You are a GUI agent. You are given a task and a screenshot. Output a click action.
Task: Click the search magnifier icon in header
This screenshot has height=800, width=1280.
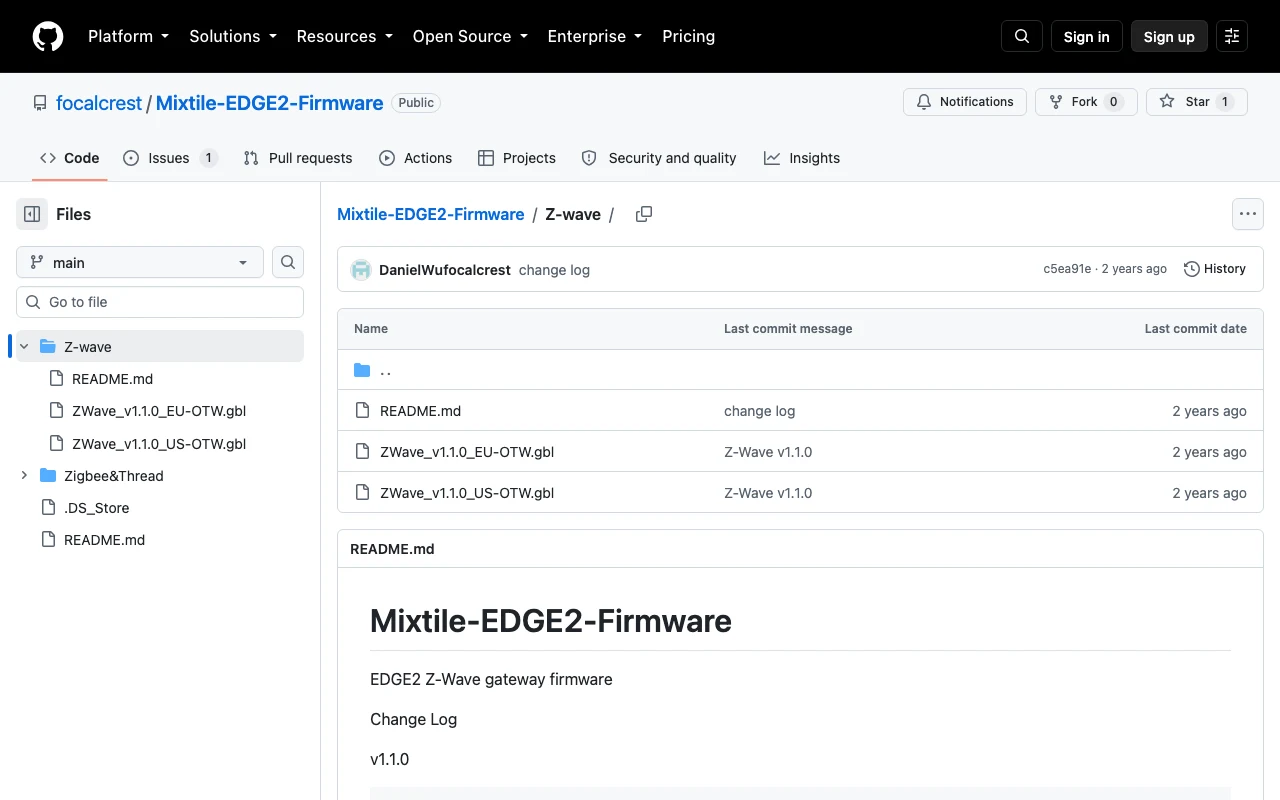point(1022,36)
